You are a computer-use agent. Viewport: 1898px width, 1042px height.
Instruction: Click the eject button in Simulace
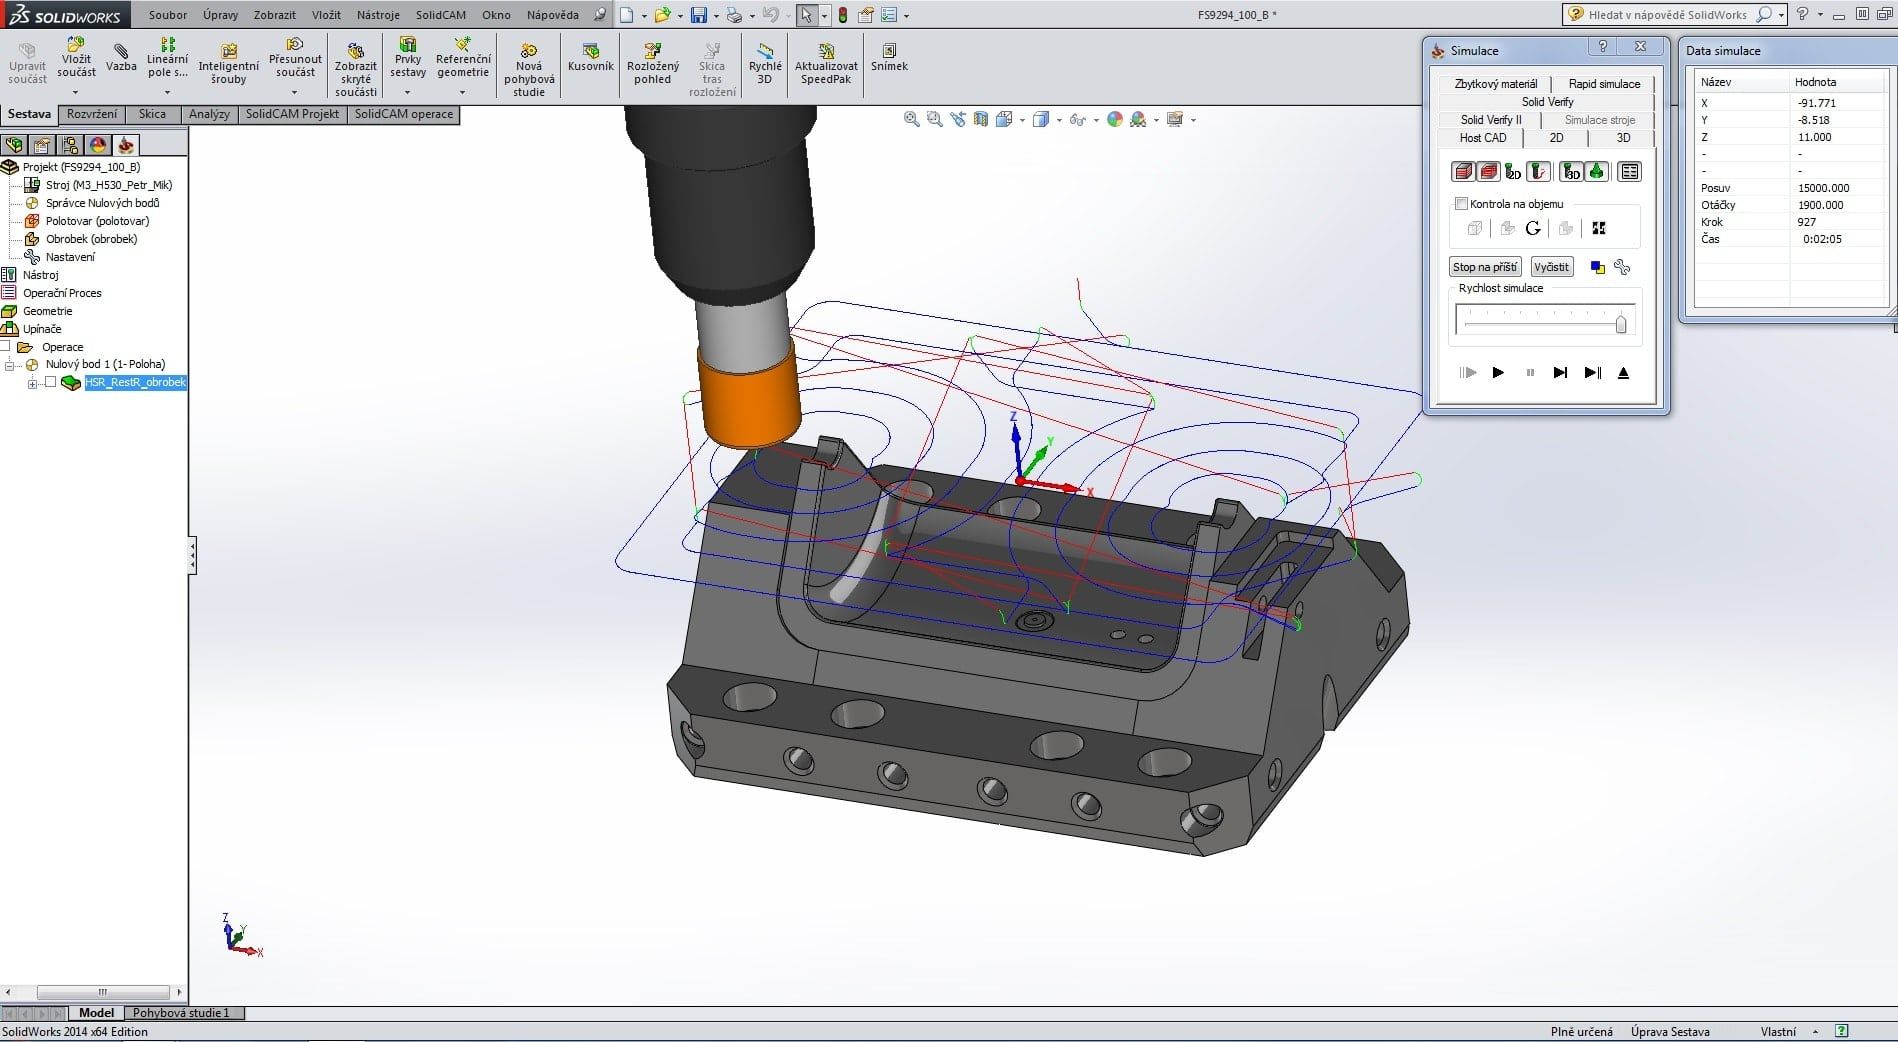[1624, 372]
